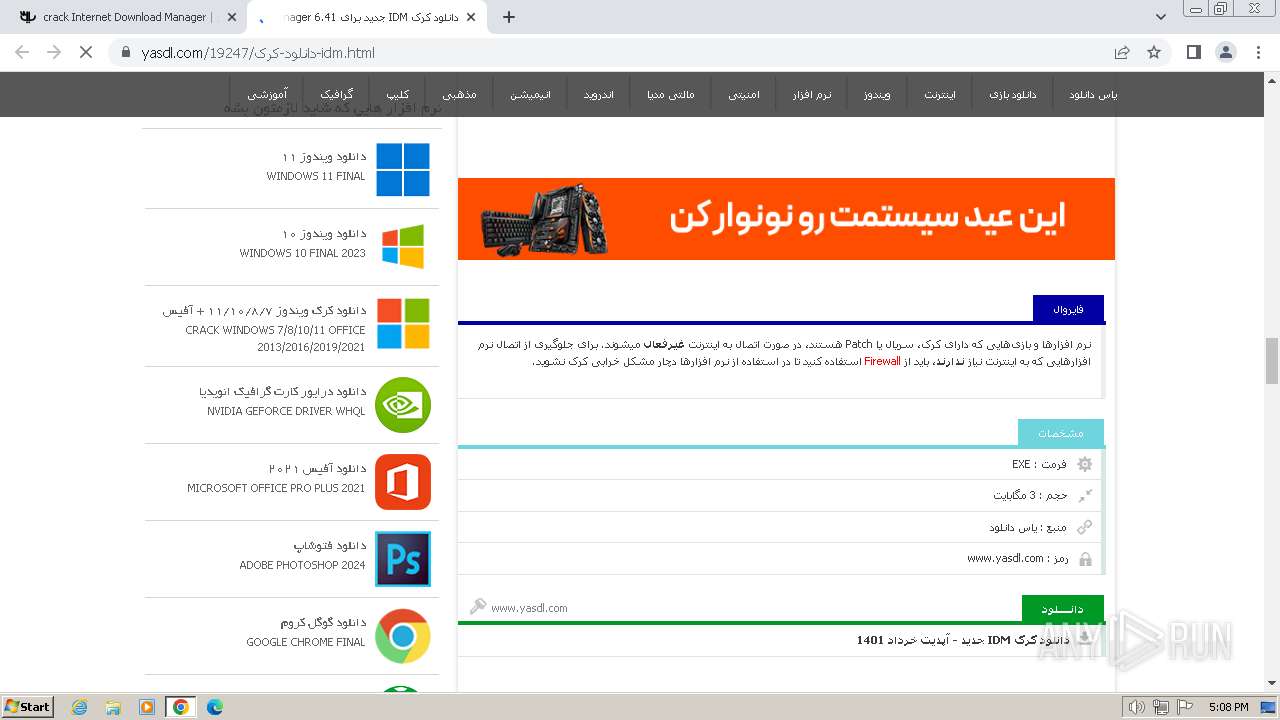Open the Windows 11 logo thumbnail
The height and width of the screenshot is (720, 1280).
[x=403, y=169]
